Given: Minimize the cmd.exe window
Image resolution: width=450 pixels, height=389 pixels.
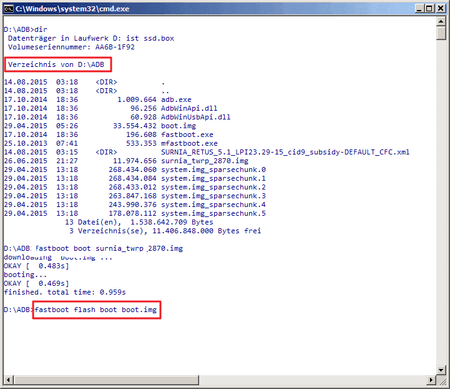Looking at the screenshot, I should [x=420, y=9].
